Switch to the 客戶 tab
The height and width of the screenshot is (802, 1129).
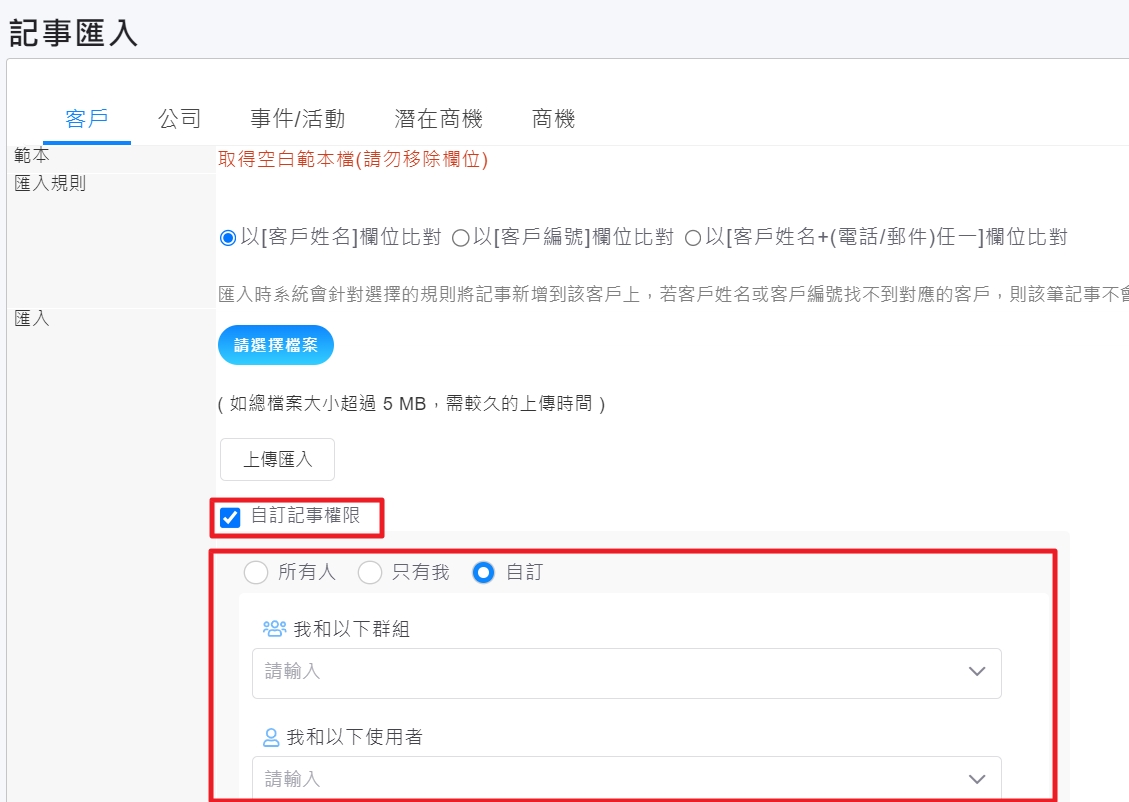87,119
